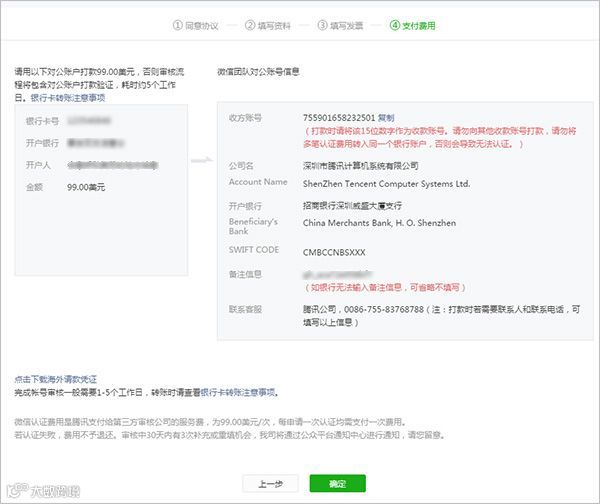
Task: Click ShenZhen Tencent Computer Systems Ltd. text
Action: (x=386, y=184)
